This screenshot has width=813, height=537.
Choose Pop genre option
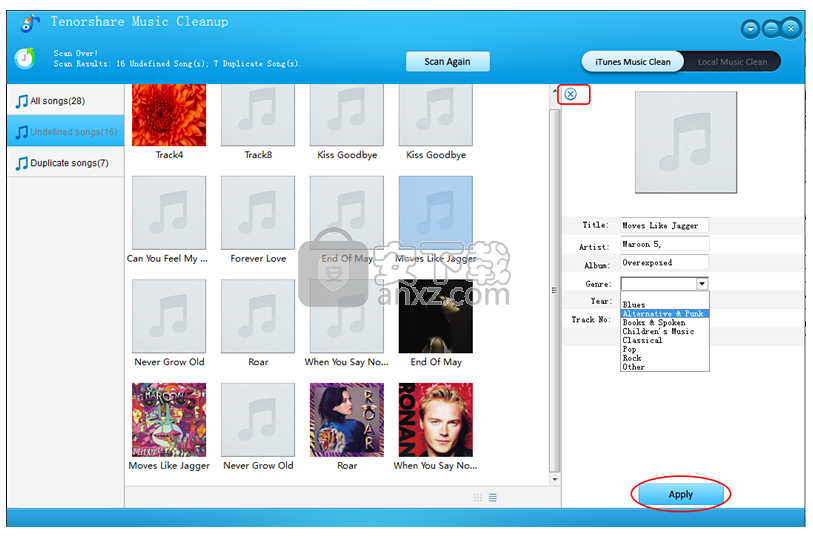click(665, 349)
